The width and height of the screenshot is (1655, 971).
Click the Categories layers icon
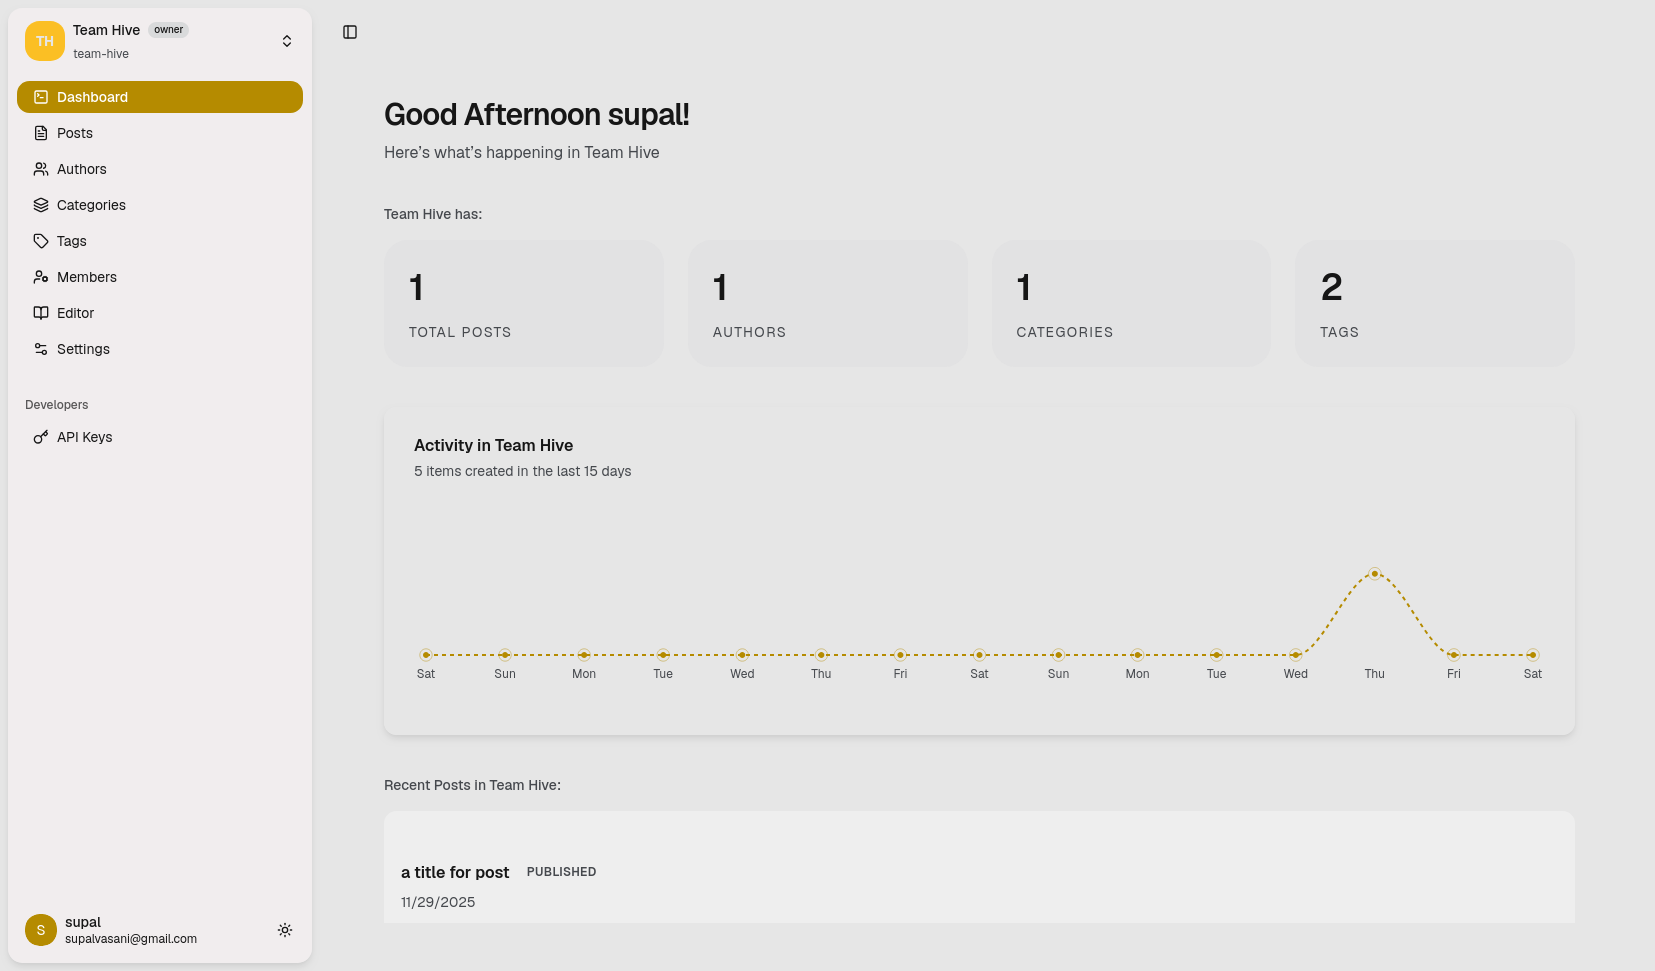(x=41, y=205)
